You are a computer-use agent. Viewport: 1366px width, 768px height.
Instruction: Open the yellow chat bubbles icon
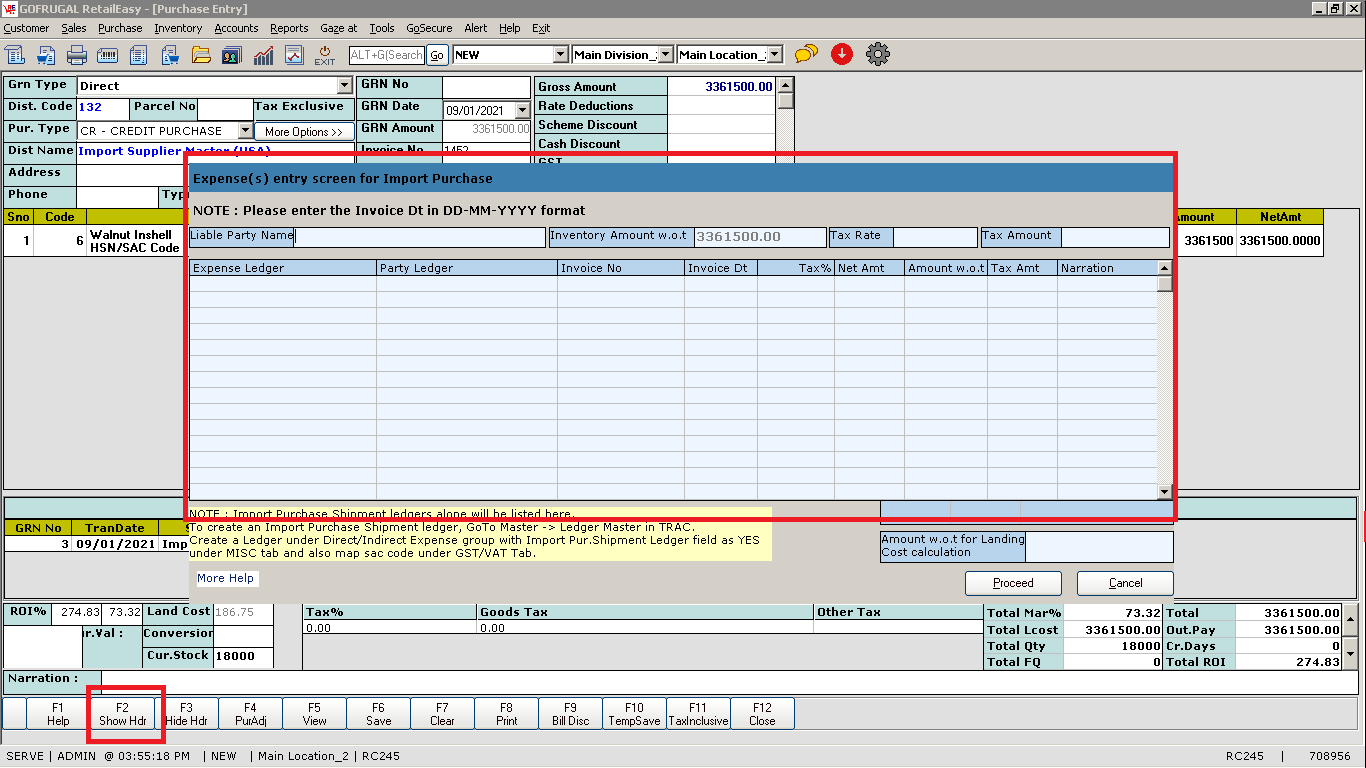806,55
